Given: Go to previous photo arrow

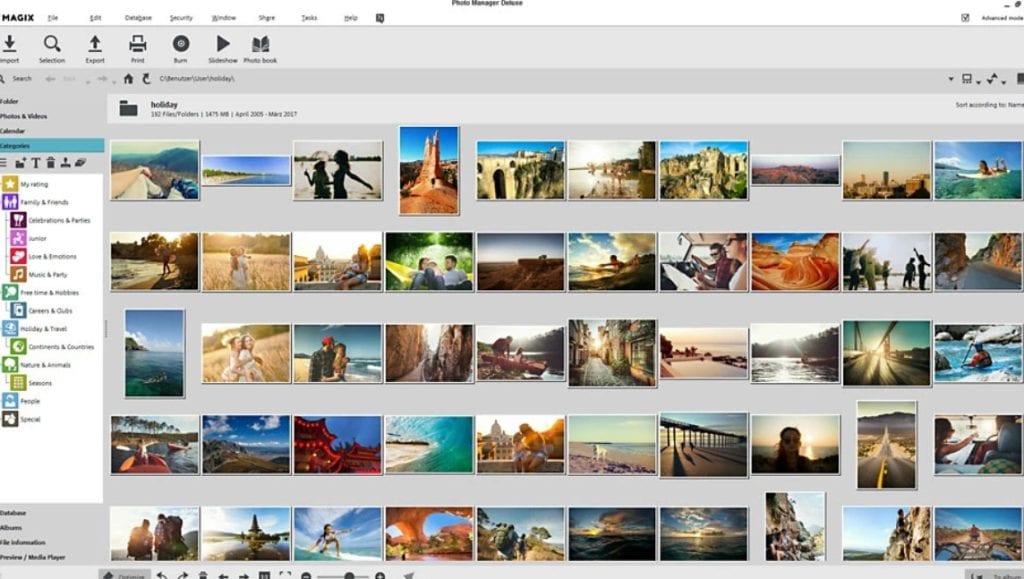Looking at the screenshot, I should pyautogui.click(x=223, y=576).
